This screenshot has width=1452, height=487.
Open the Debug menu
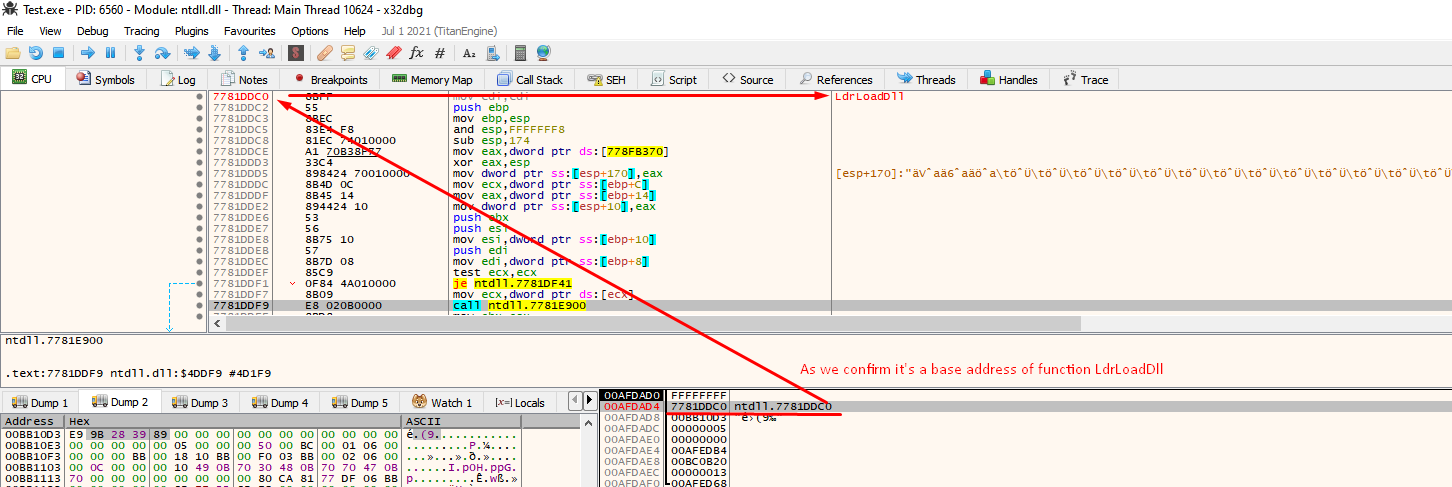[x=93, y=31]
